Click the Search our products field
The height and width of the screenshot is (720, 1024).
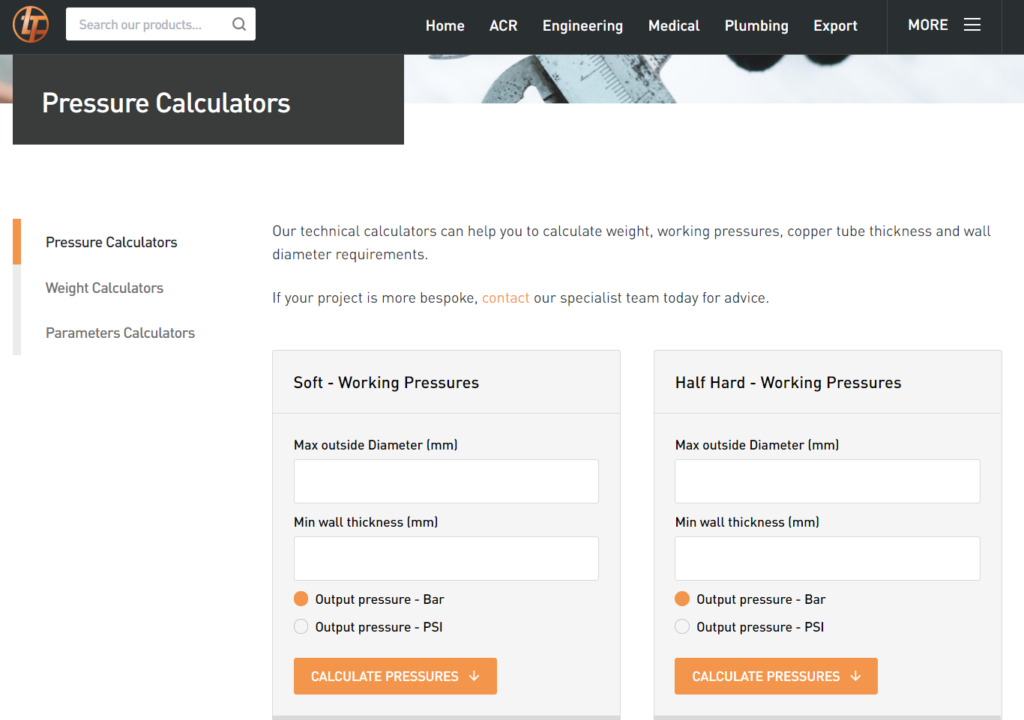pos(150,24)
